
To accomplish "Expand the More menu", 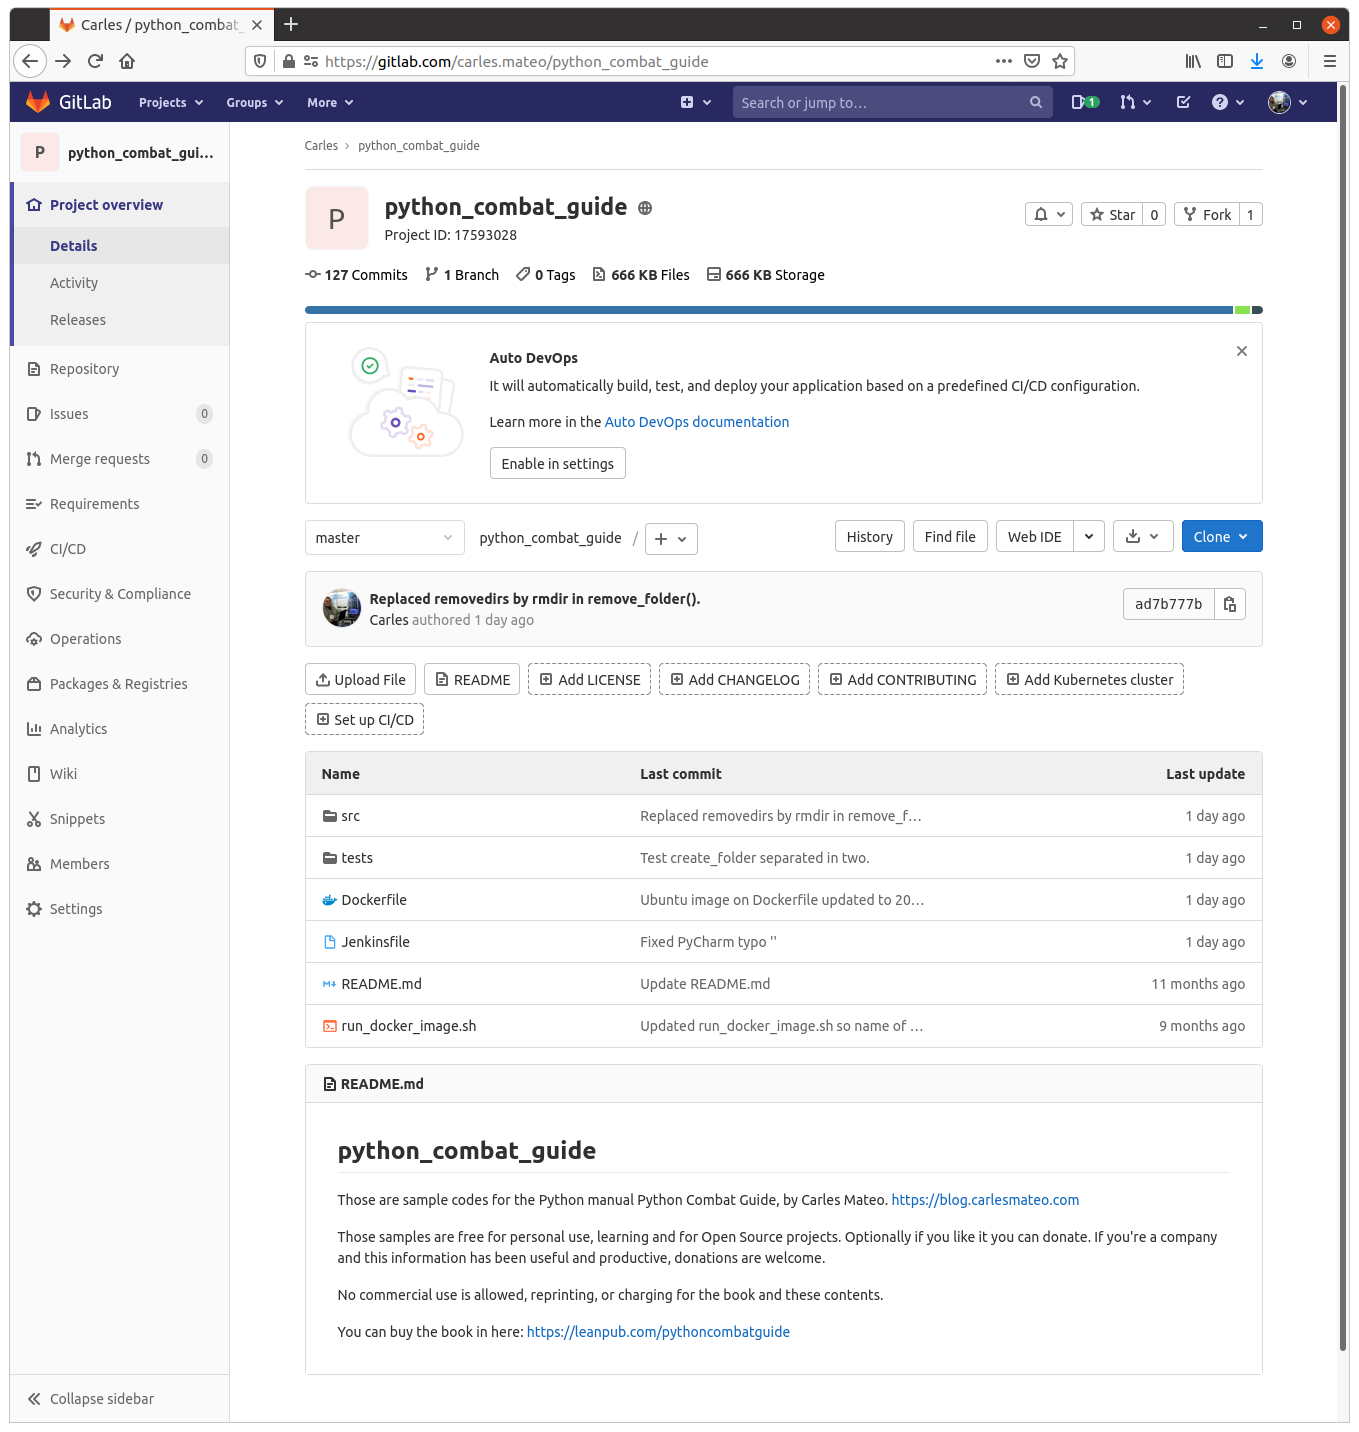I will 330,102.
